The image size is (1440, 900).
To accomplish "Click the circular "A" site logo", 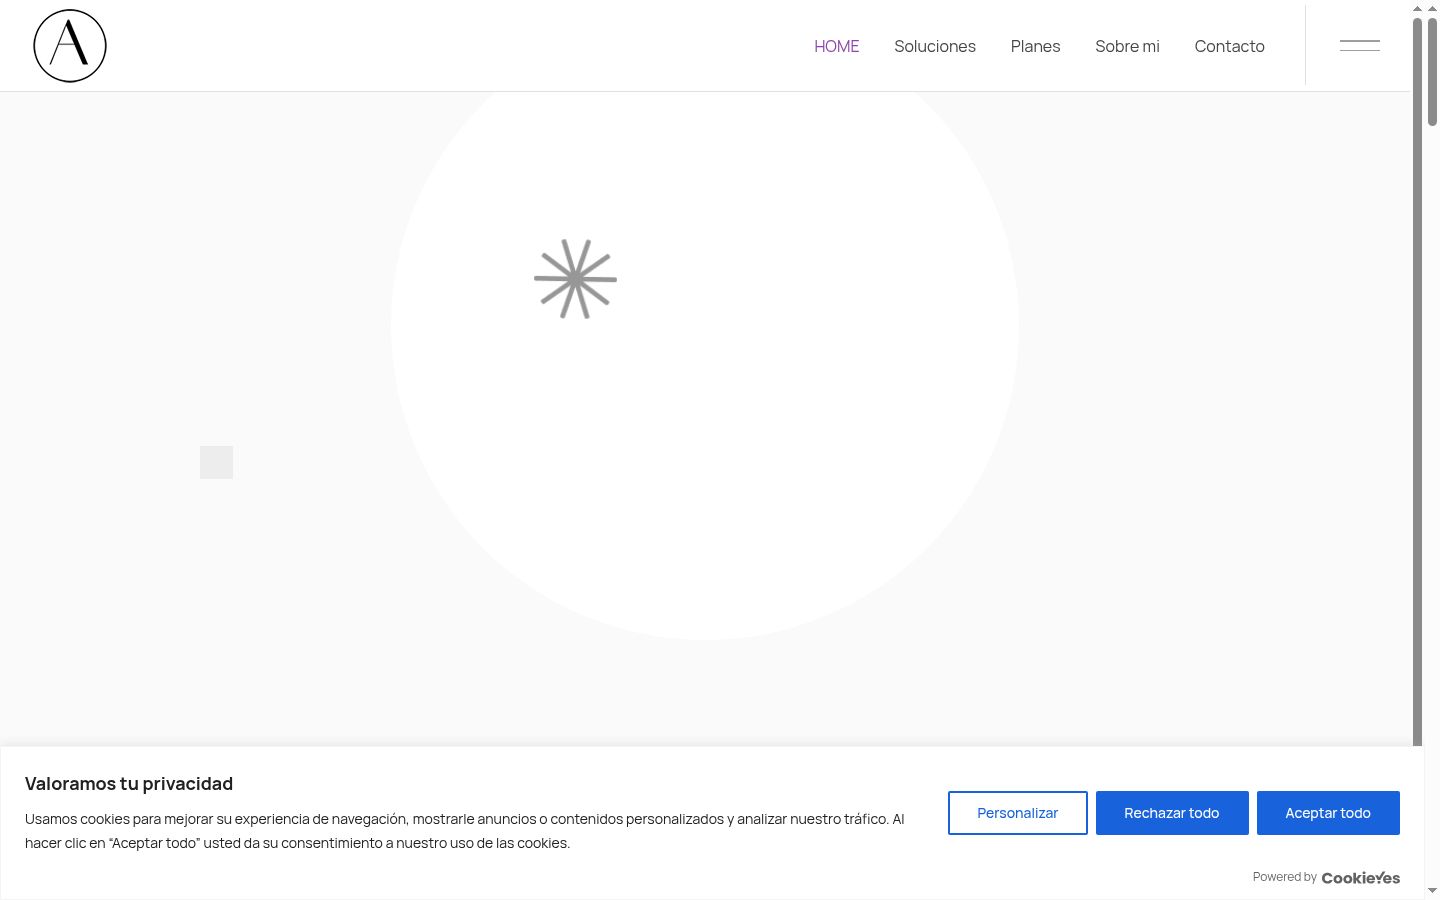I will point(70,46).
